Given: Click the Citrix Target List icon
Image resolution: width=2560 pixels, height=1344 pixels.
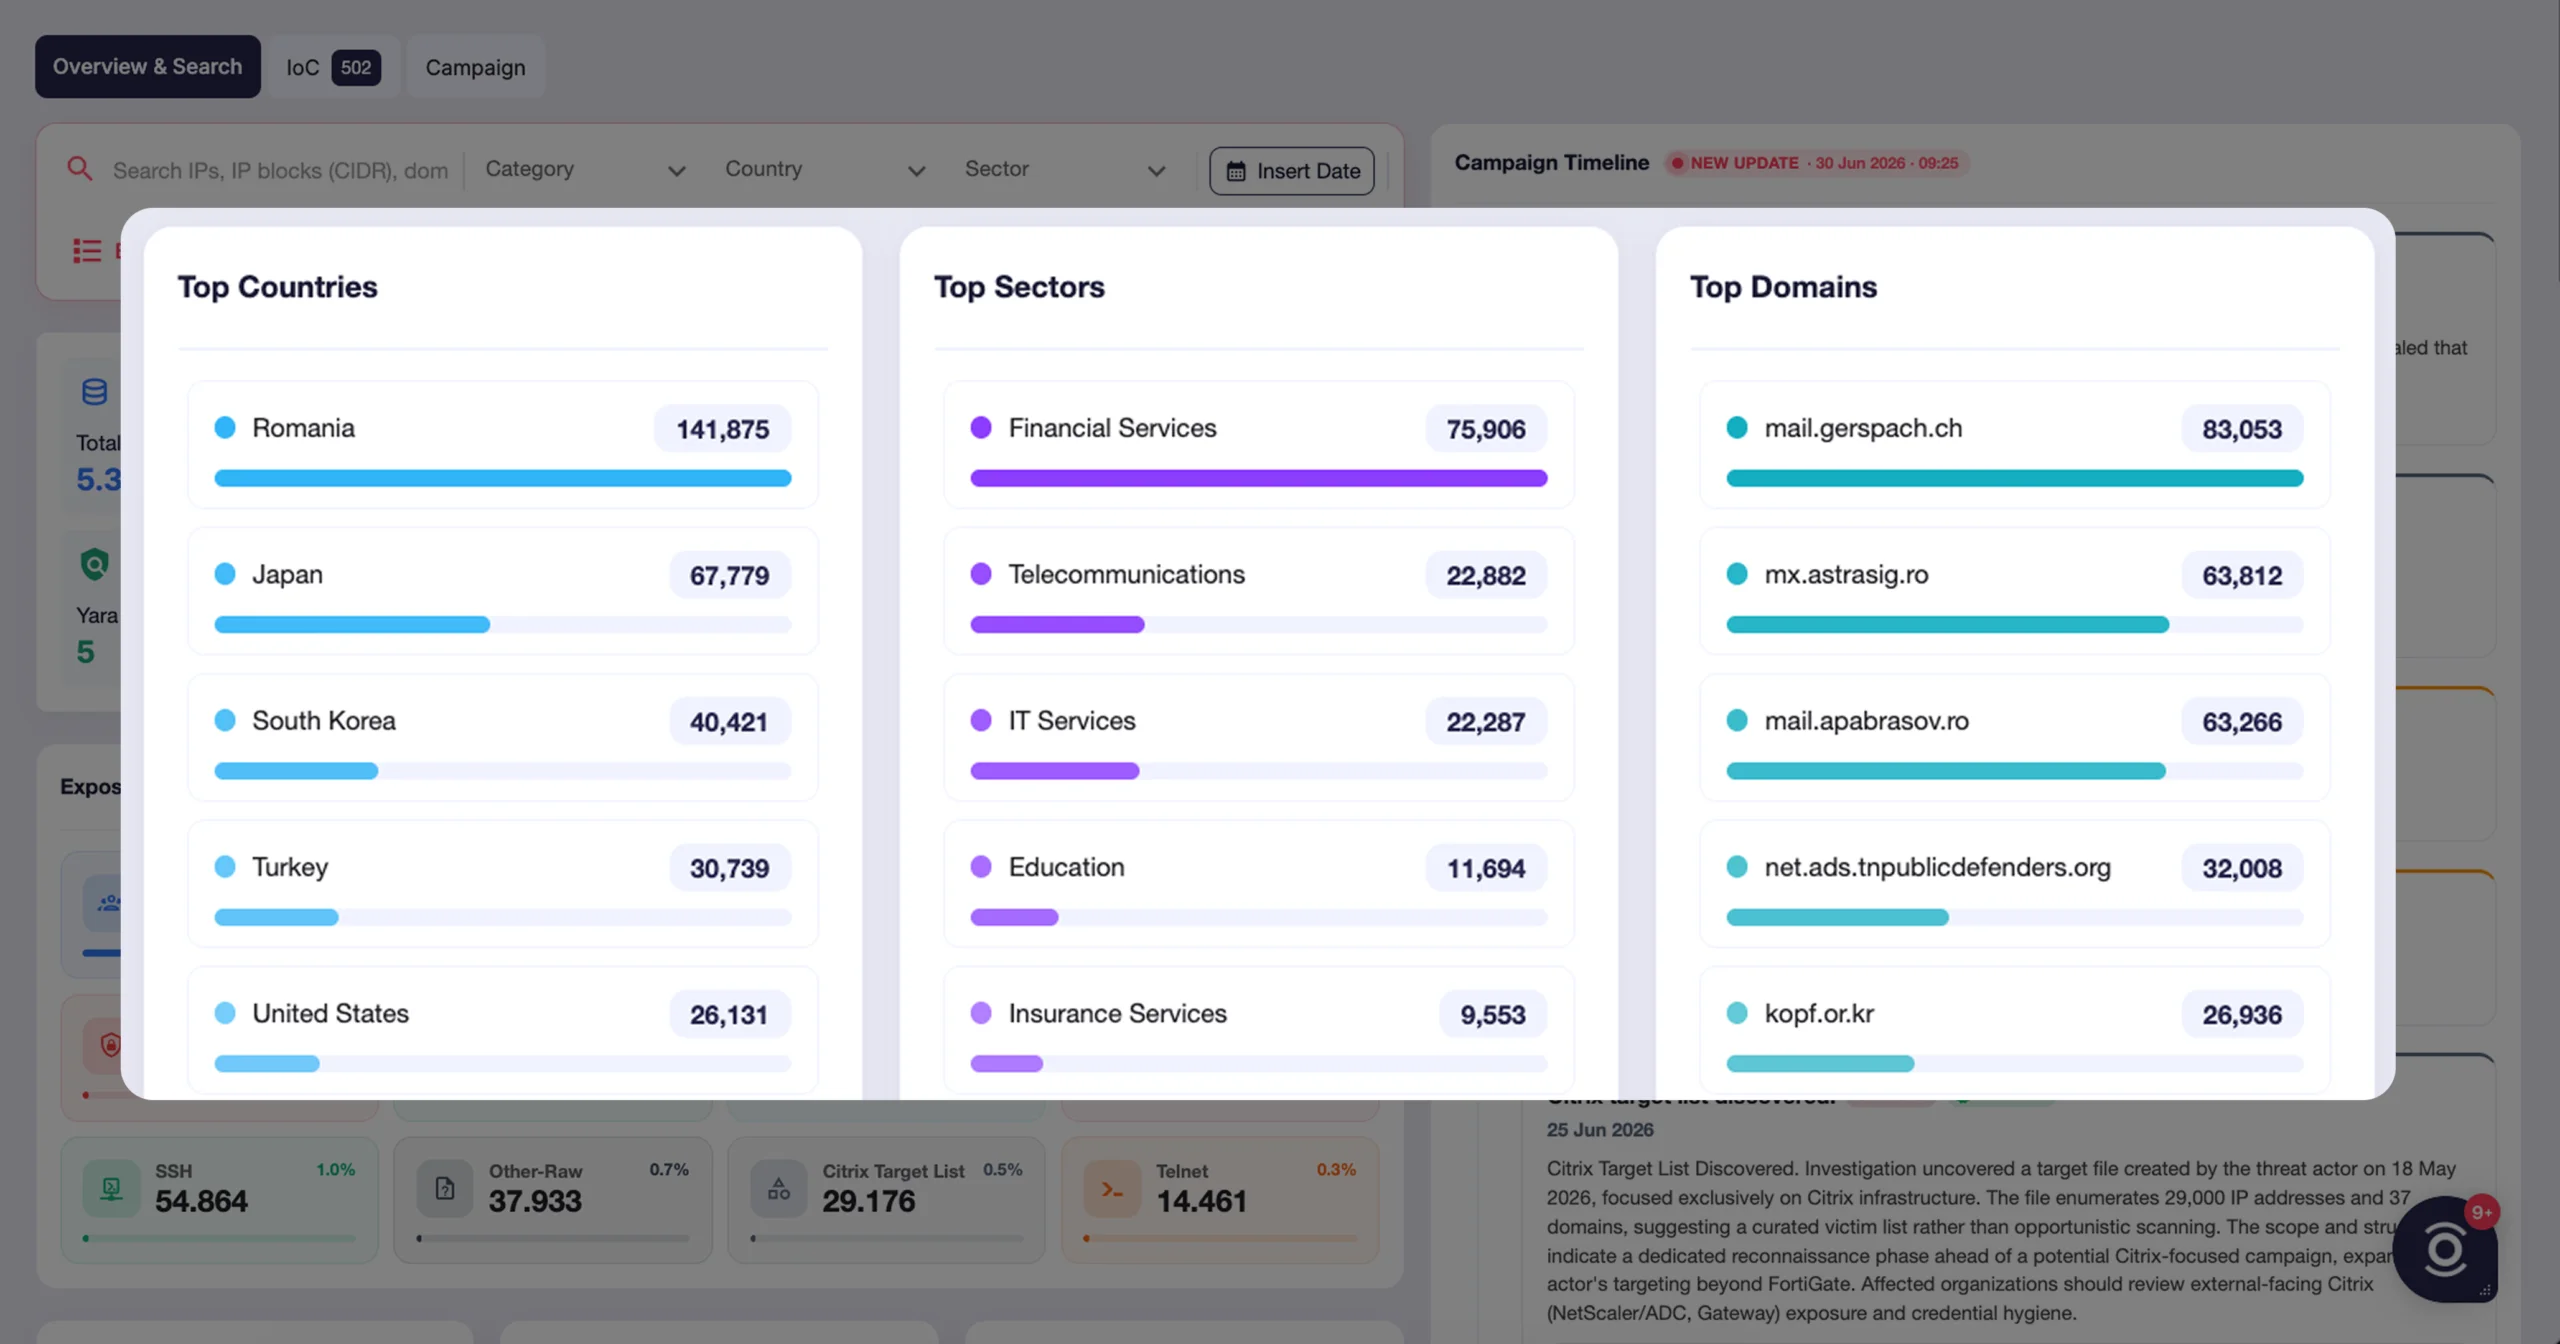Looking at the screenshot, I should pos(779,1189).
